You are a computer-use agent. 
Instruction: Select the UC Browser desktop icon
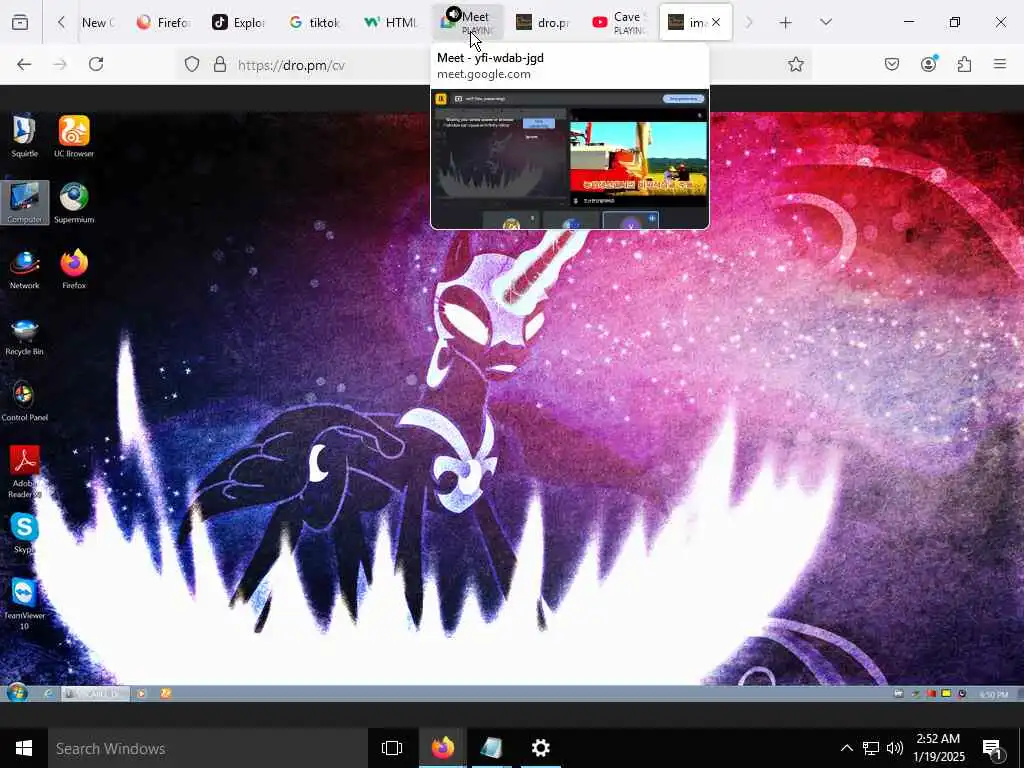coord(74,136)
